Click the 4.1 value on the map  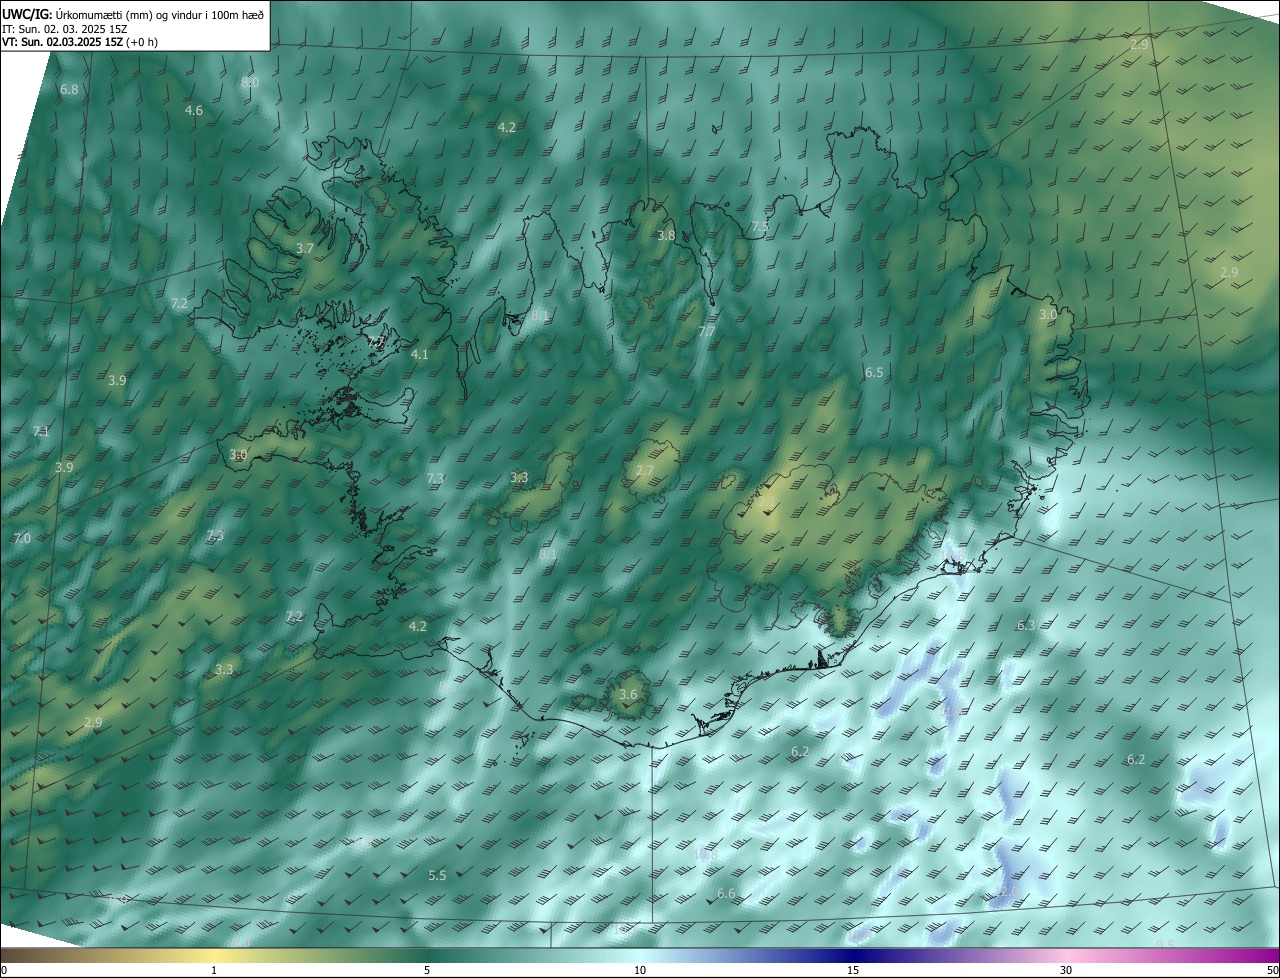point(420,355)
